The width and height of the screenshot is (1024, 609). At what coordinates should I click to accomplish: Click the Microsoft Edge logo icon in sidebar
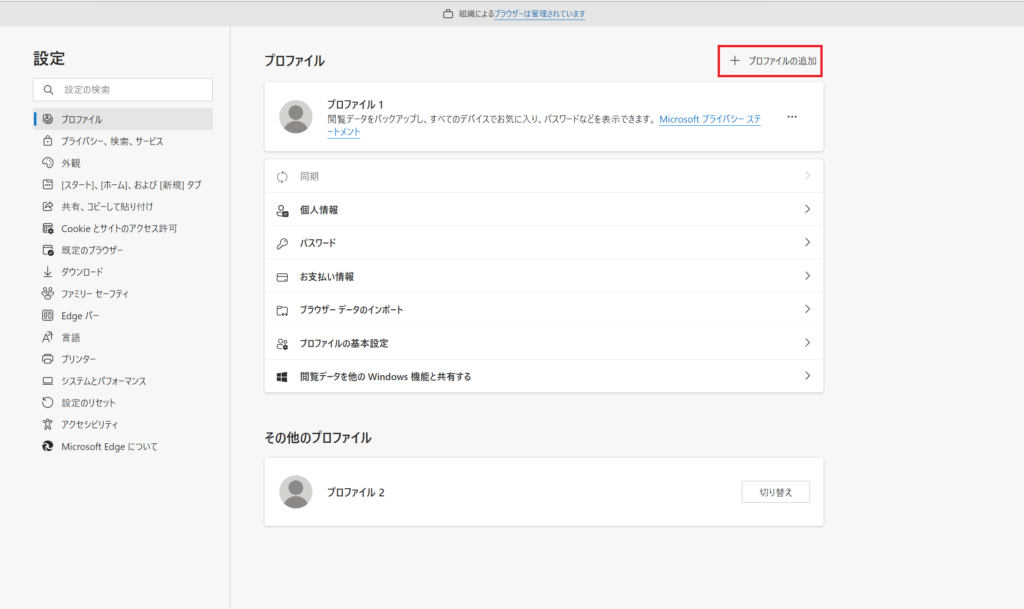click(x=48, y=446)
